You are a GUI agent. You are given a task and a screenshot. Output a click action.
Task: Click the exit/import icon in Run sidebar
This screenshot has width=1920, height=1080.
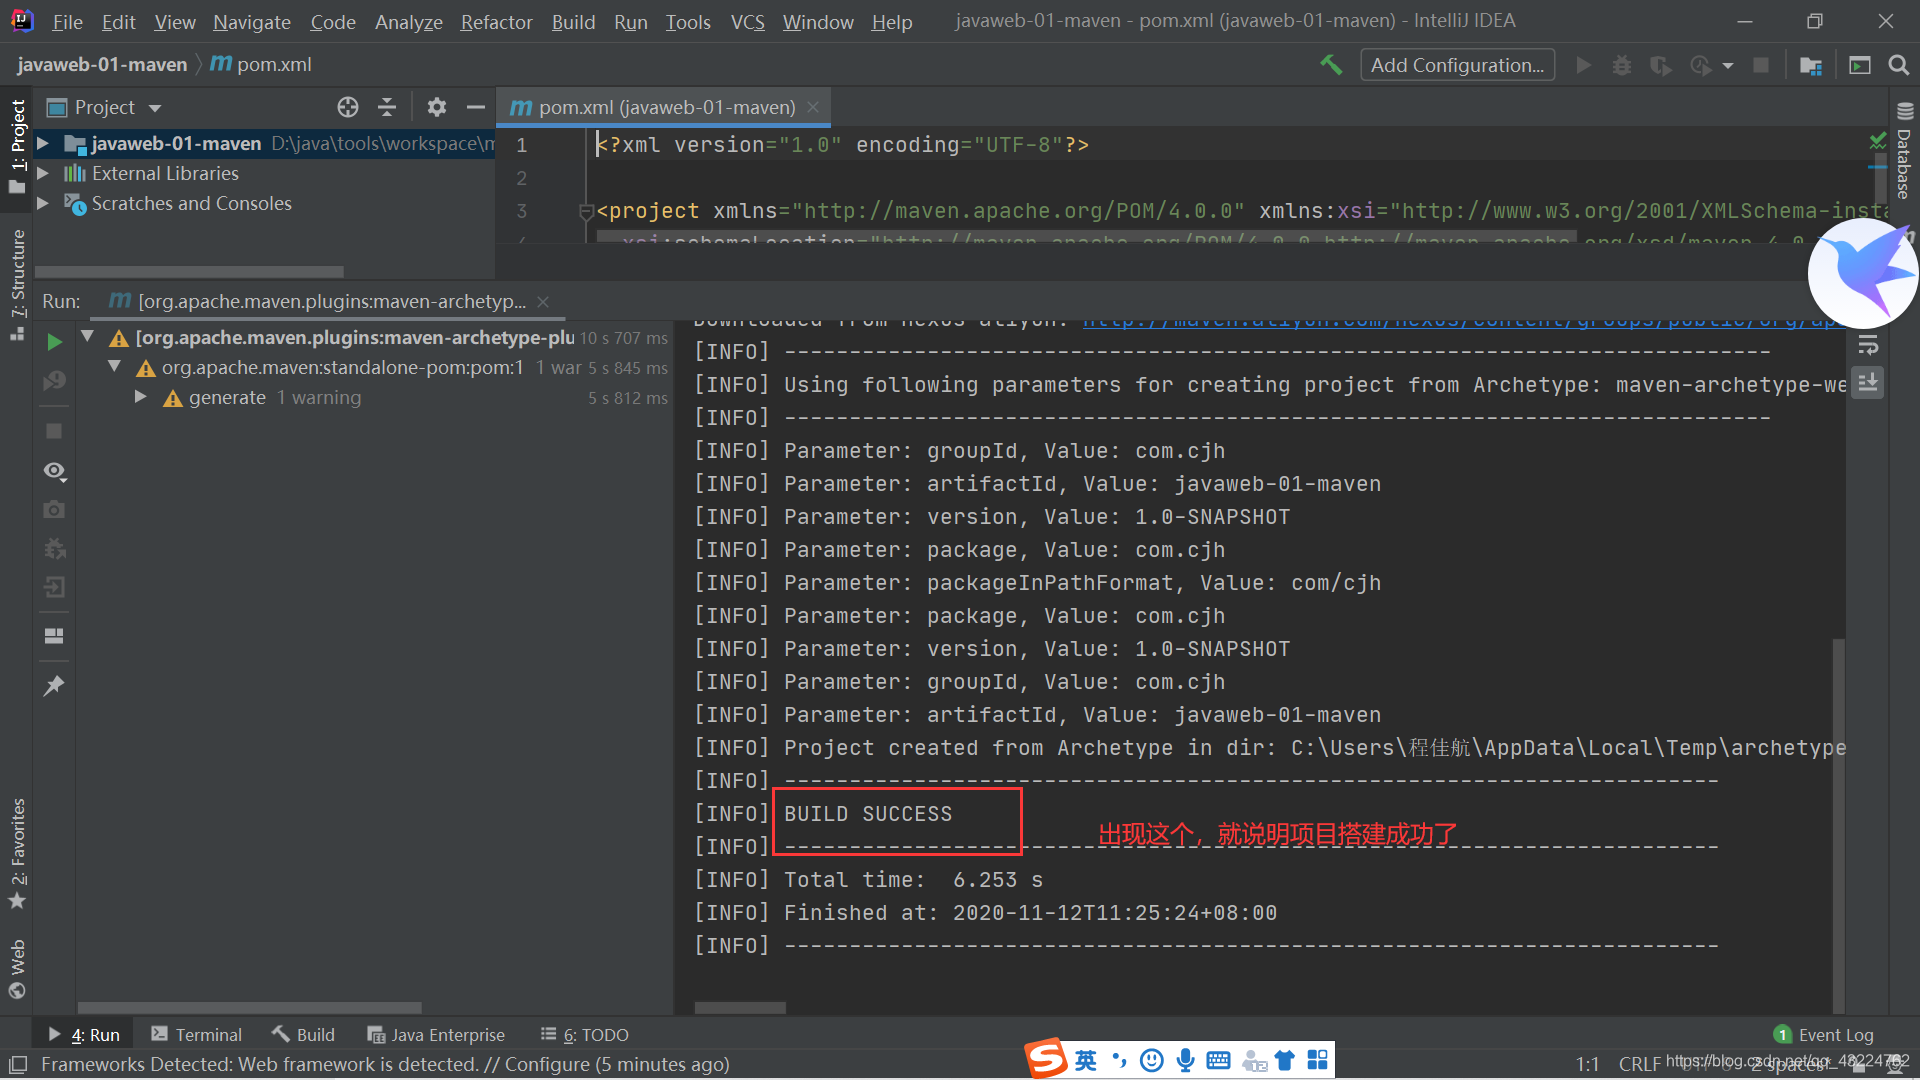[x=55, y=587]
